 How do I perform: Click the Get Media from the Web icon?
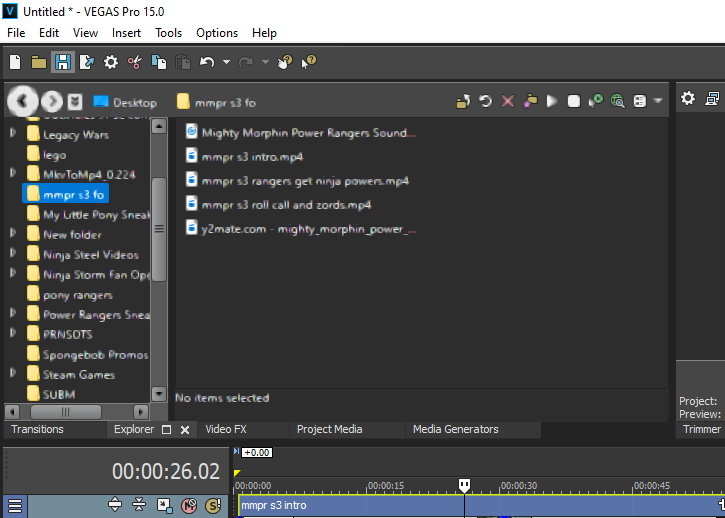pyautogui.click(x=618, y=101)
